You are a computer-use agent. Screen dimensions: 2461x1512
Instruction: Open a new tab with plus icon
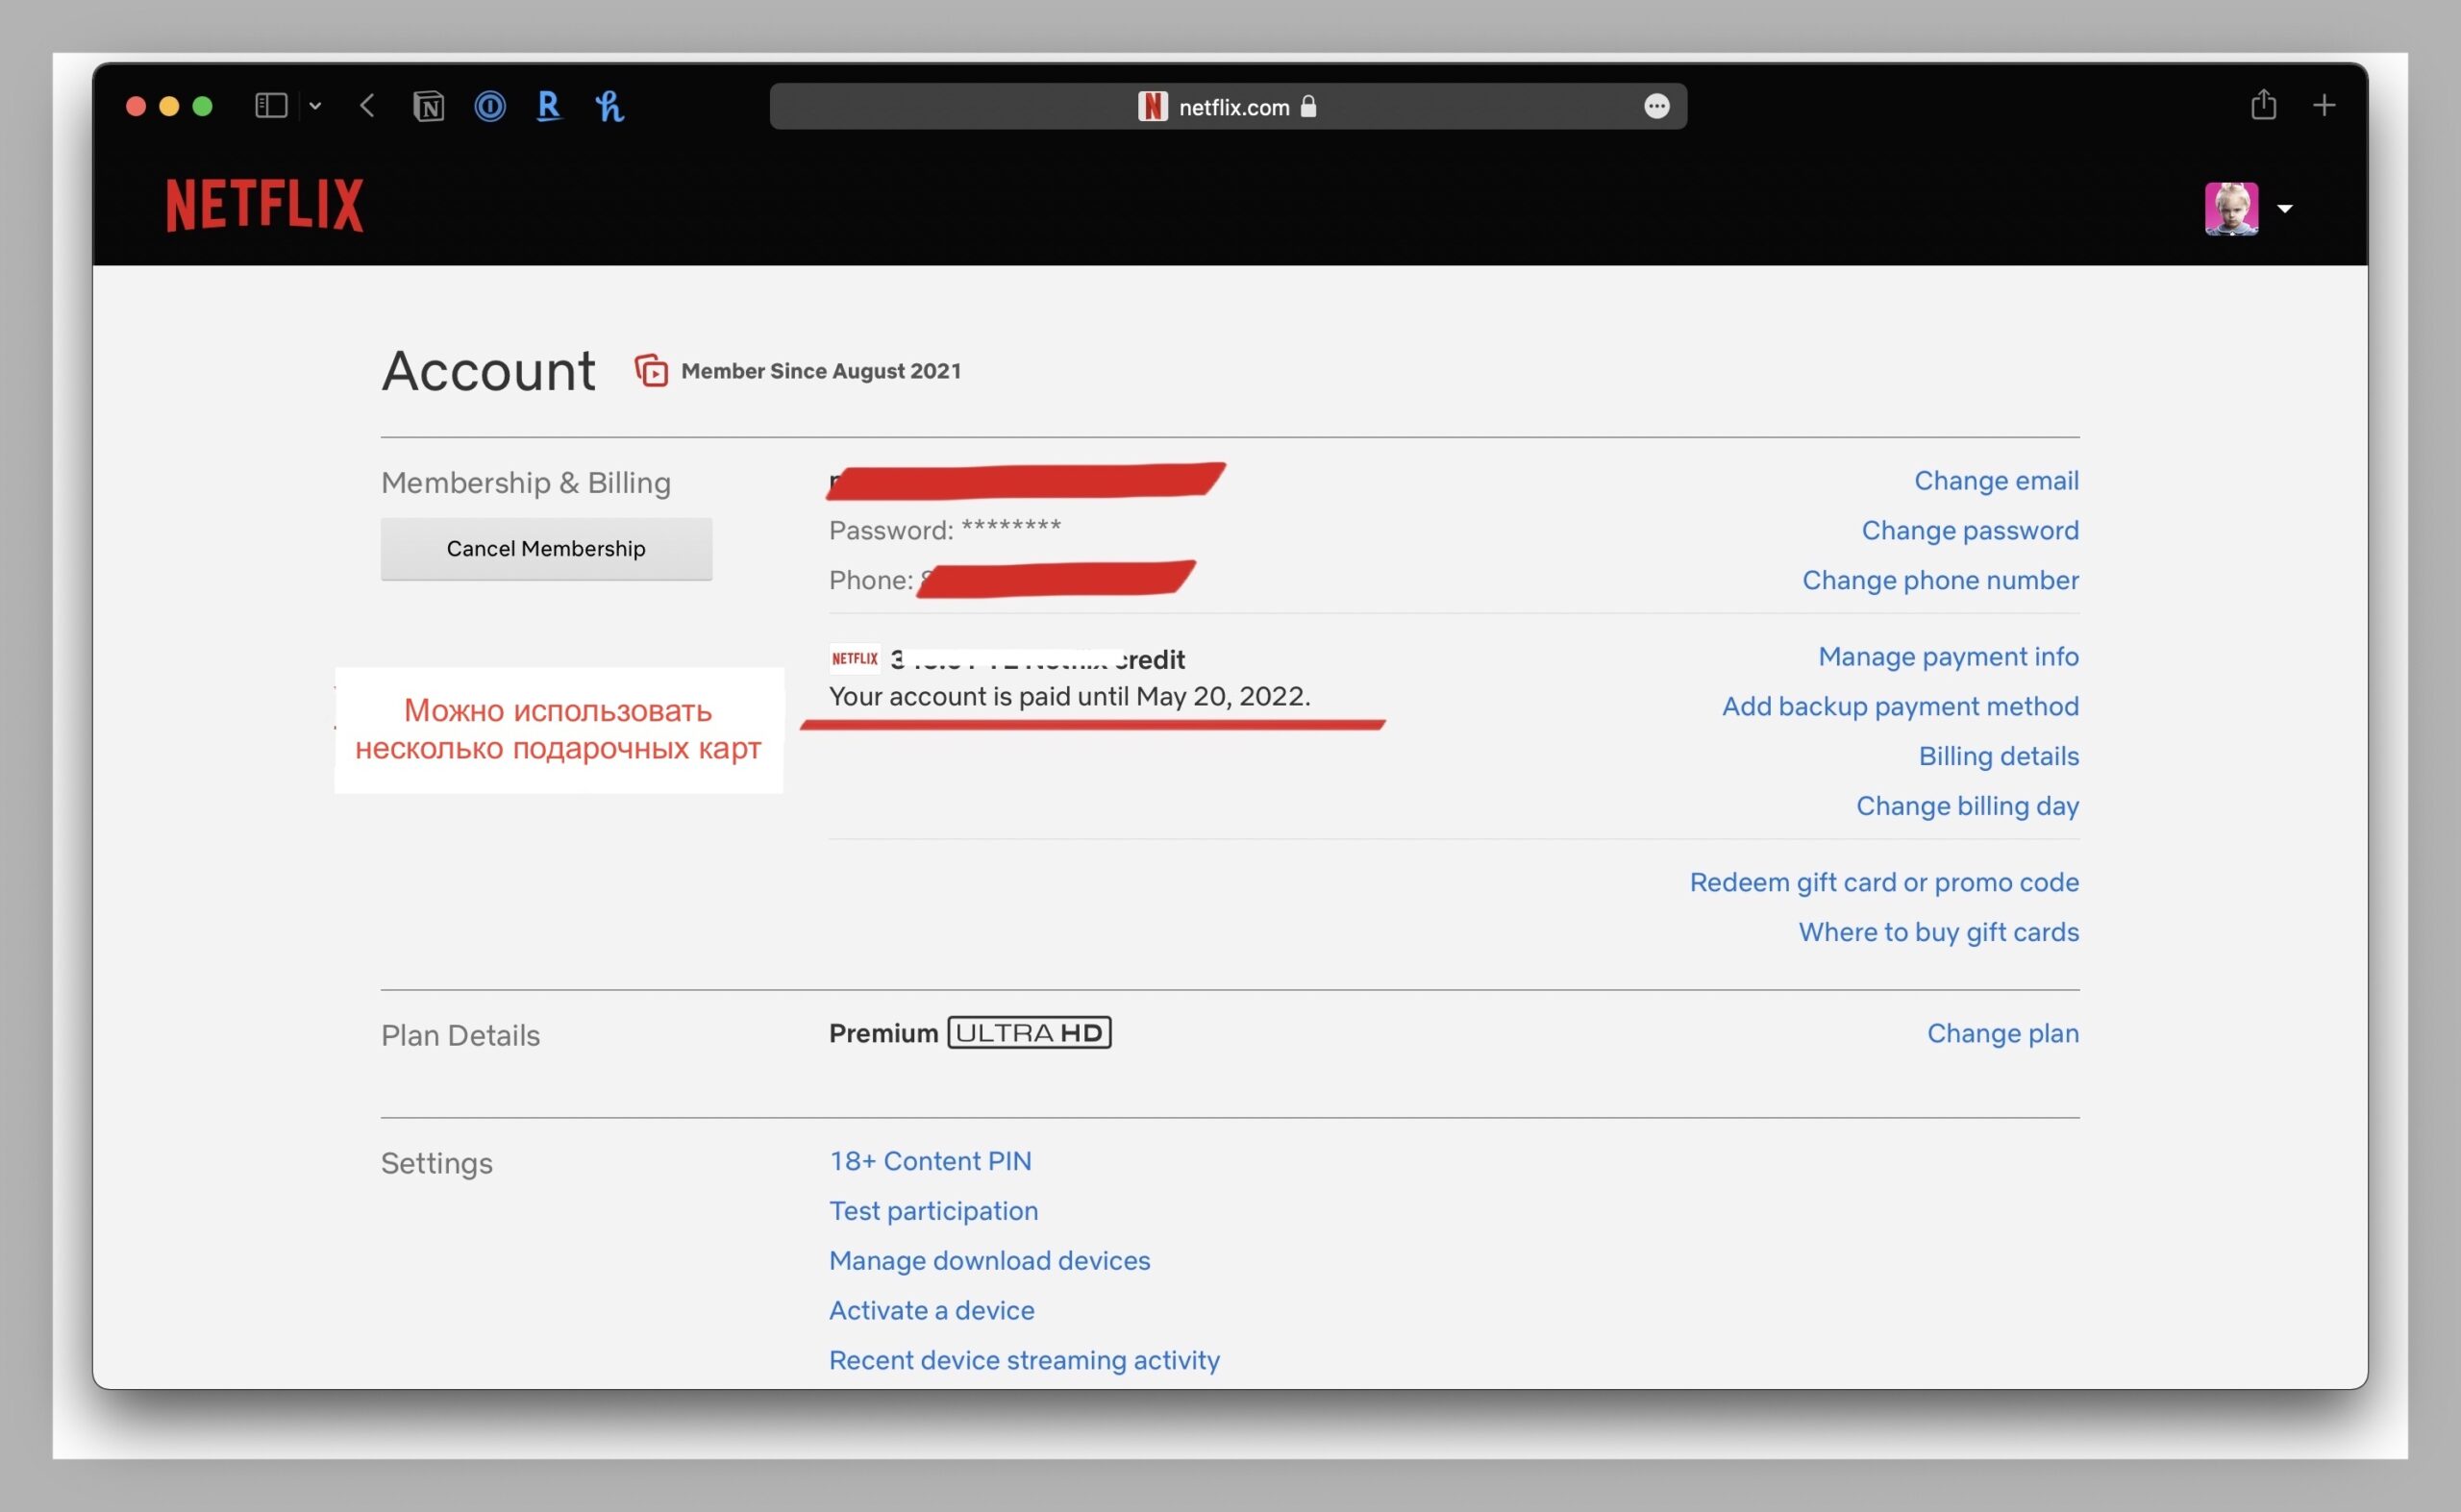pos(2324,105)
